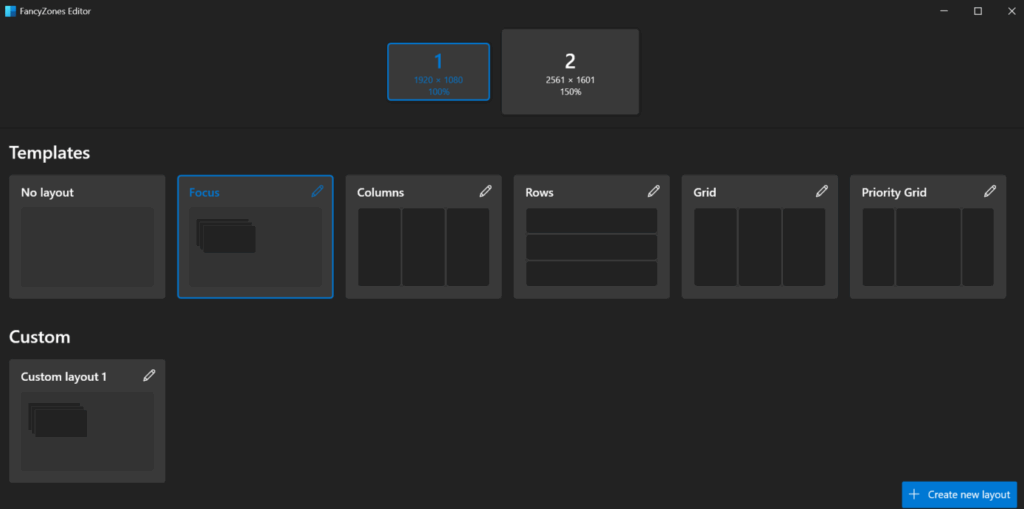Click the FancyZones Editor window title
Viewport: 1024px width, 509px height.
click(56, 11)
